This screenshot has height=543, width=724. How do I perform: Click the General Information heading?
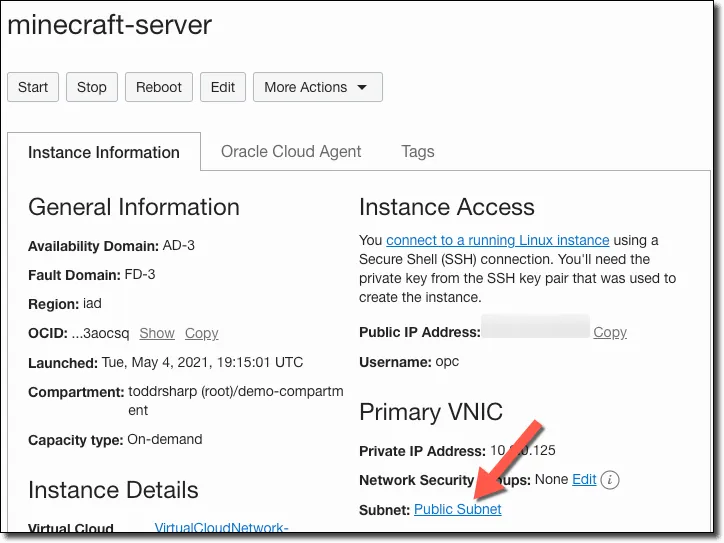[x=134, y=207]
